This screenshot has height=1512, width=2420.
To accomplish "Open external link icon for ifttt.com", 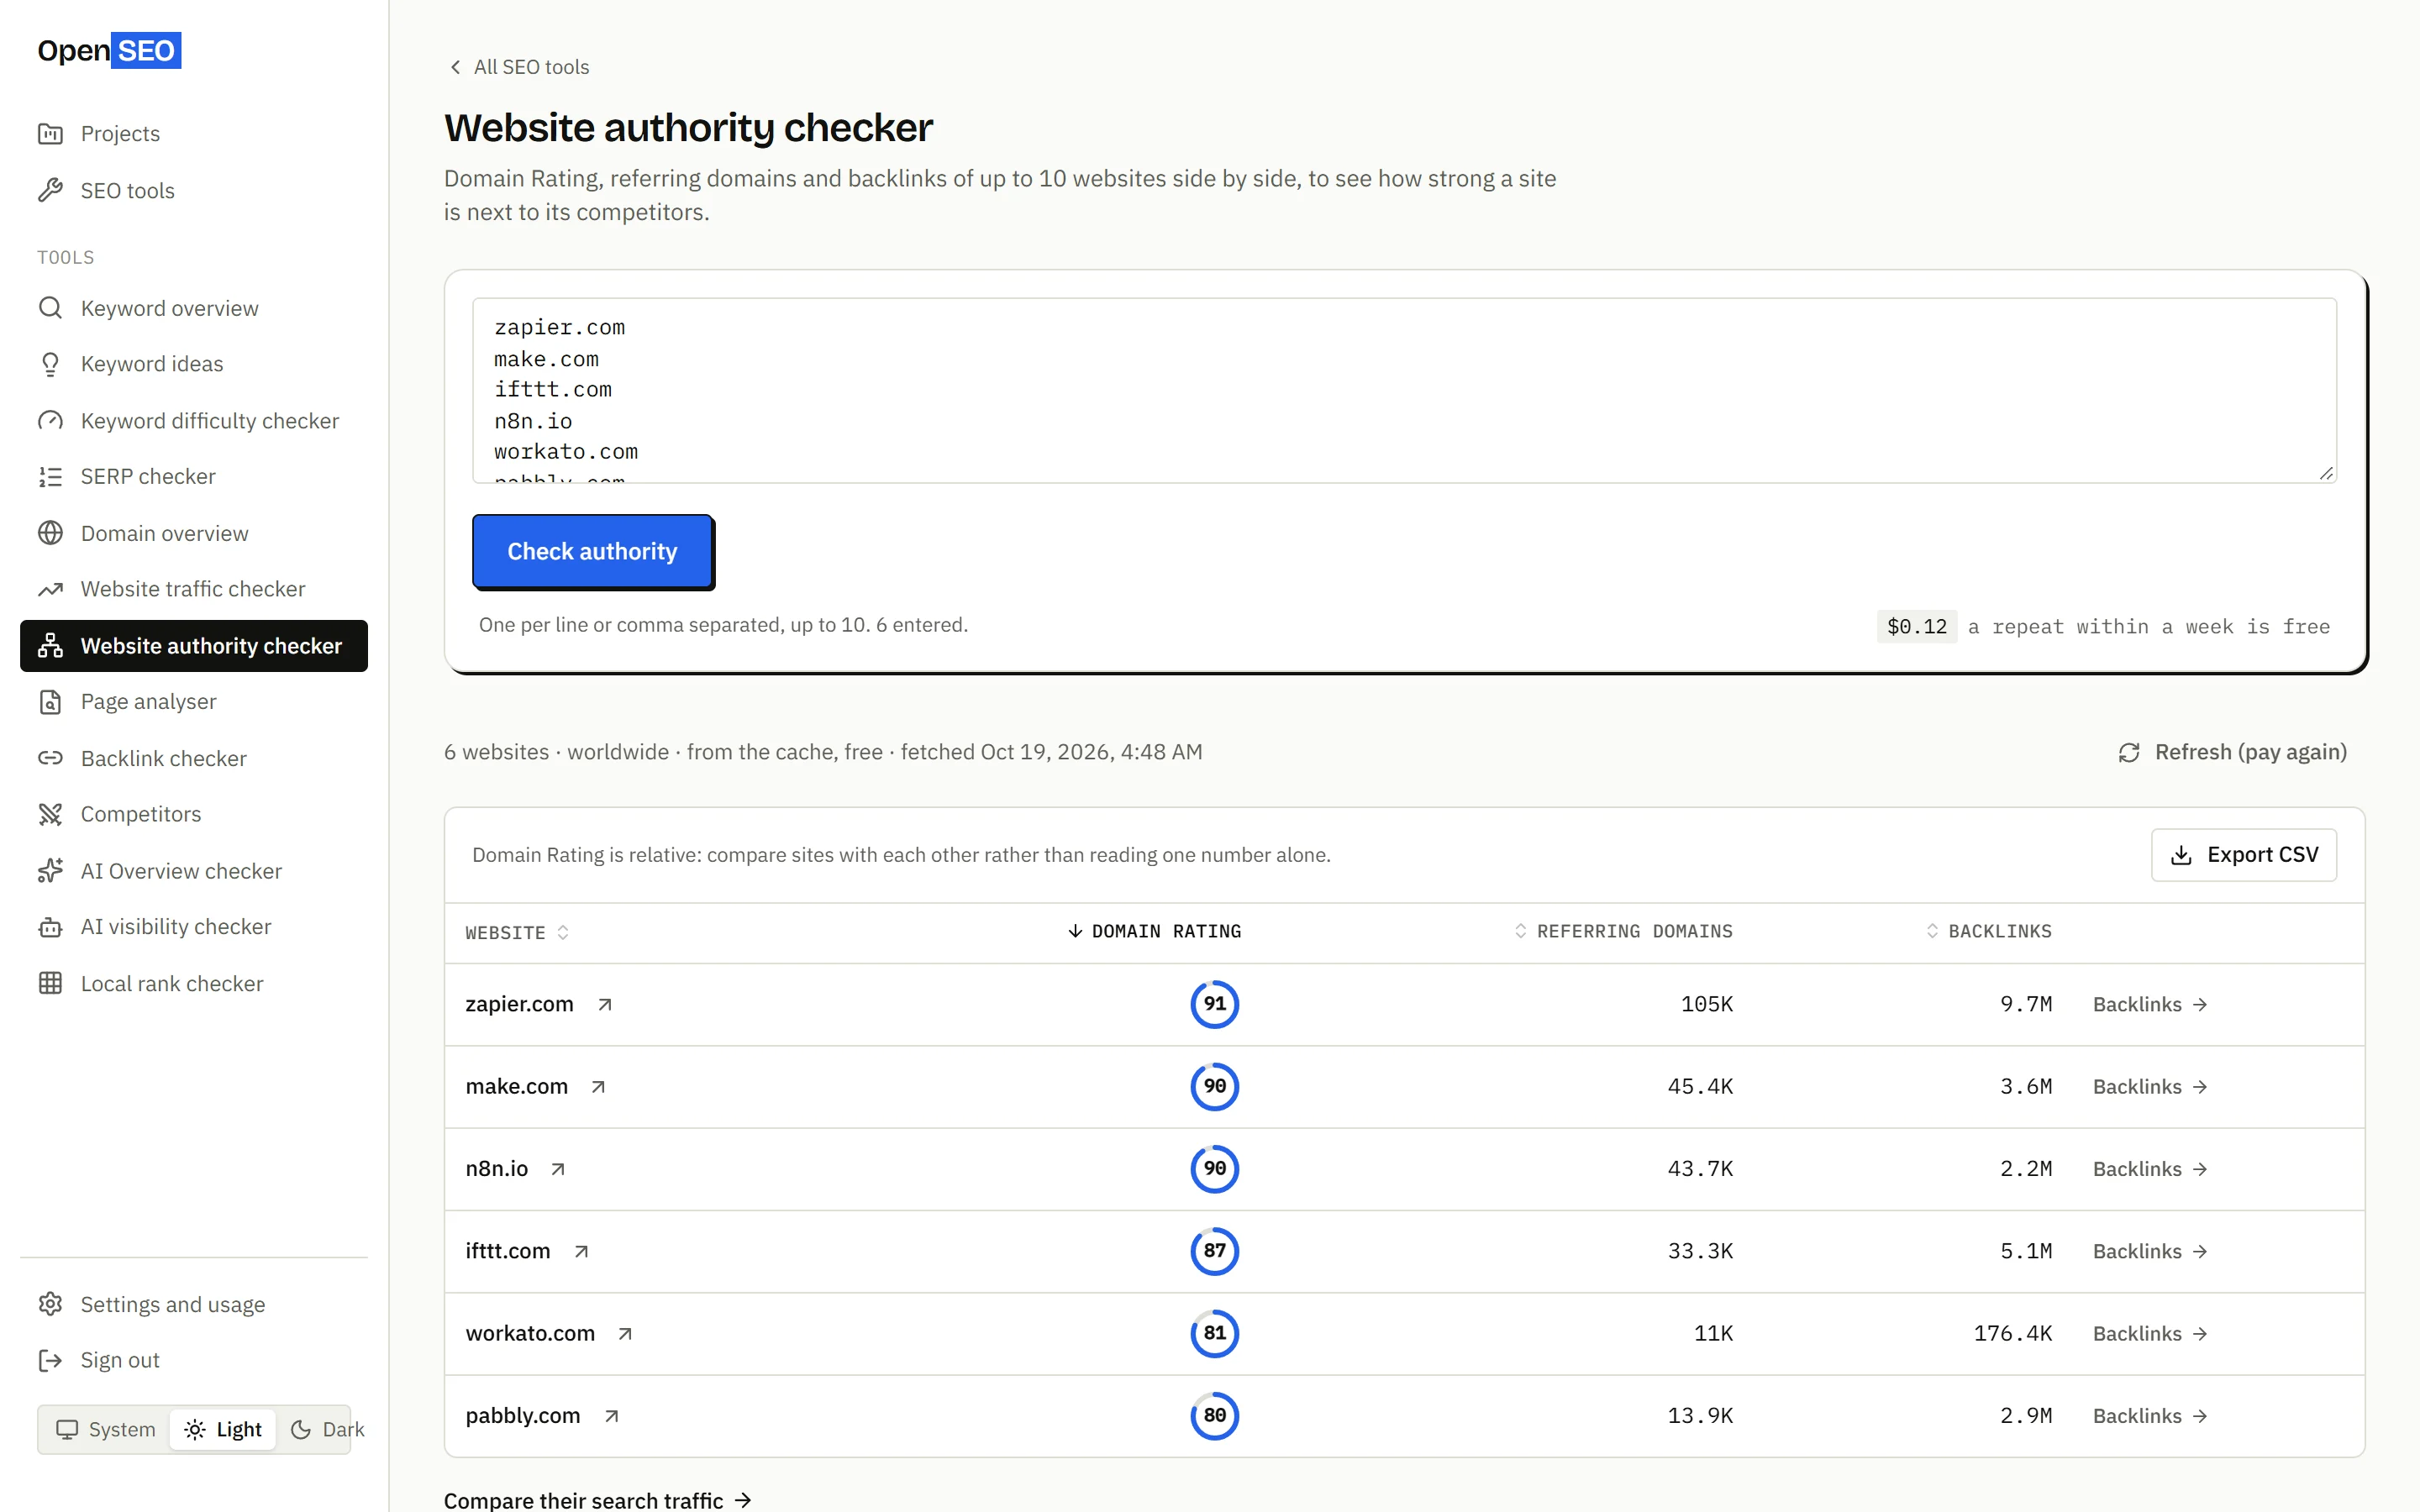I will [x=581, y=1251].
